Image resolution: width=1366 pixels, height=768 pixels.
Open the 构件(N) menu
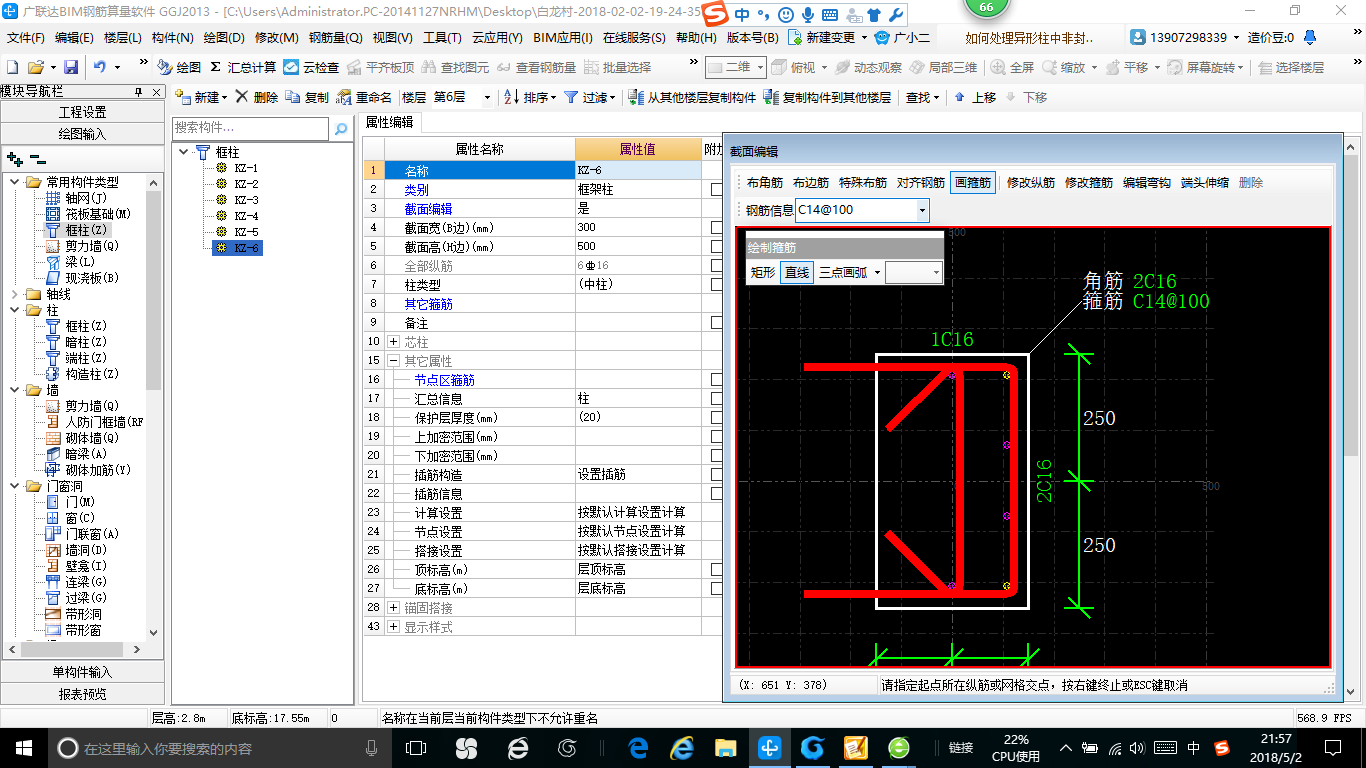pyautogui.click(x=172, y=38)
